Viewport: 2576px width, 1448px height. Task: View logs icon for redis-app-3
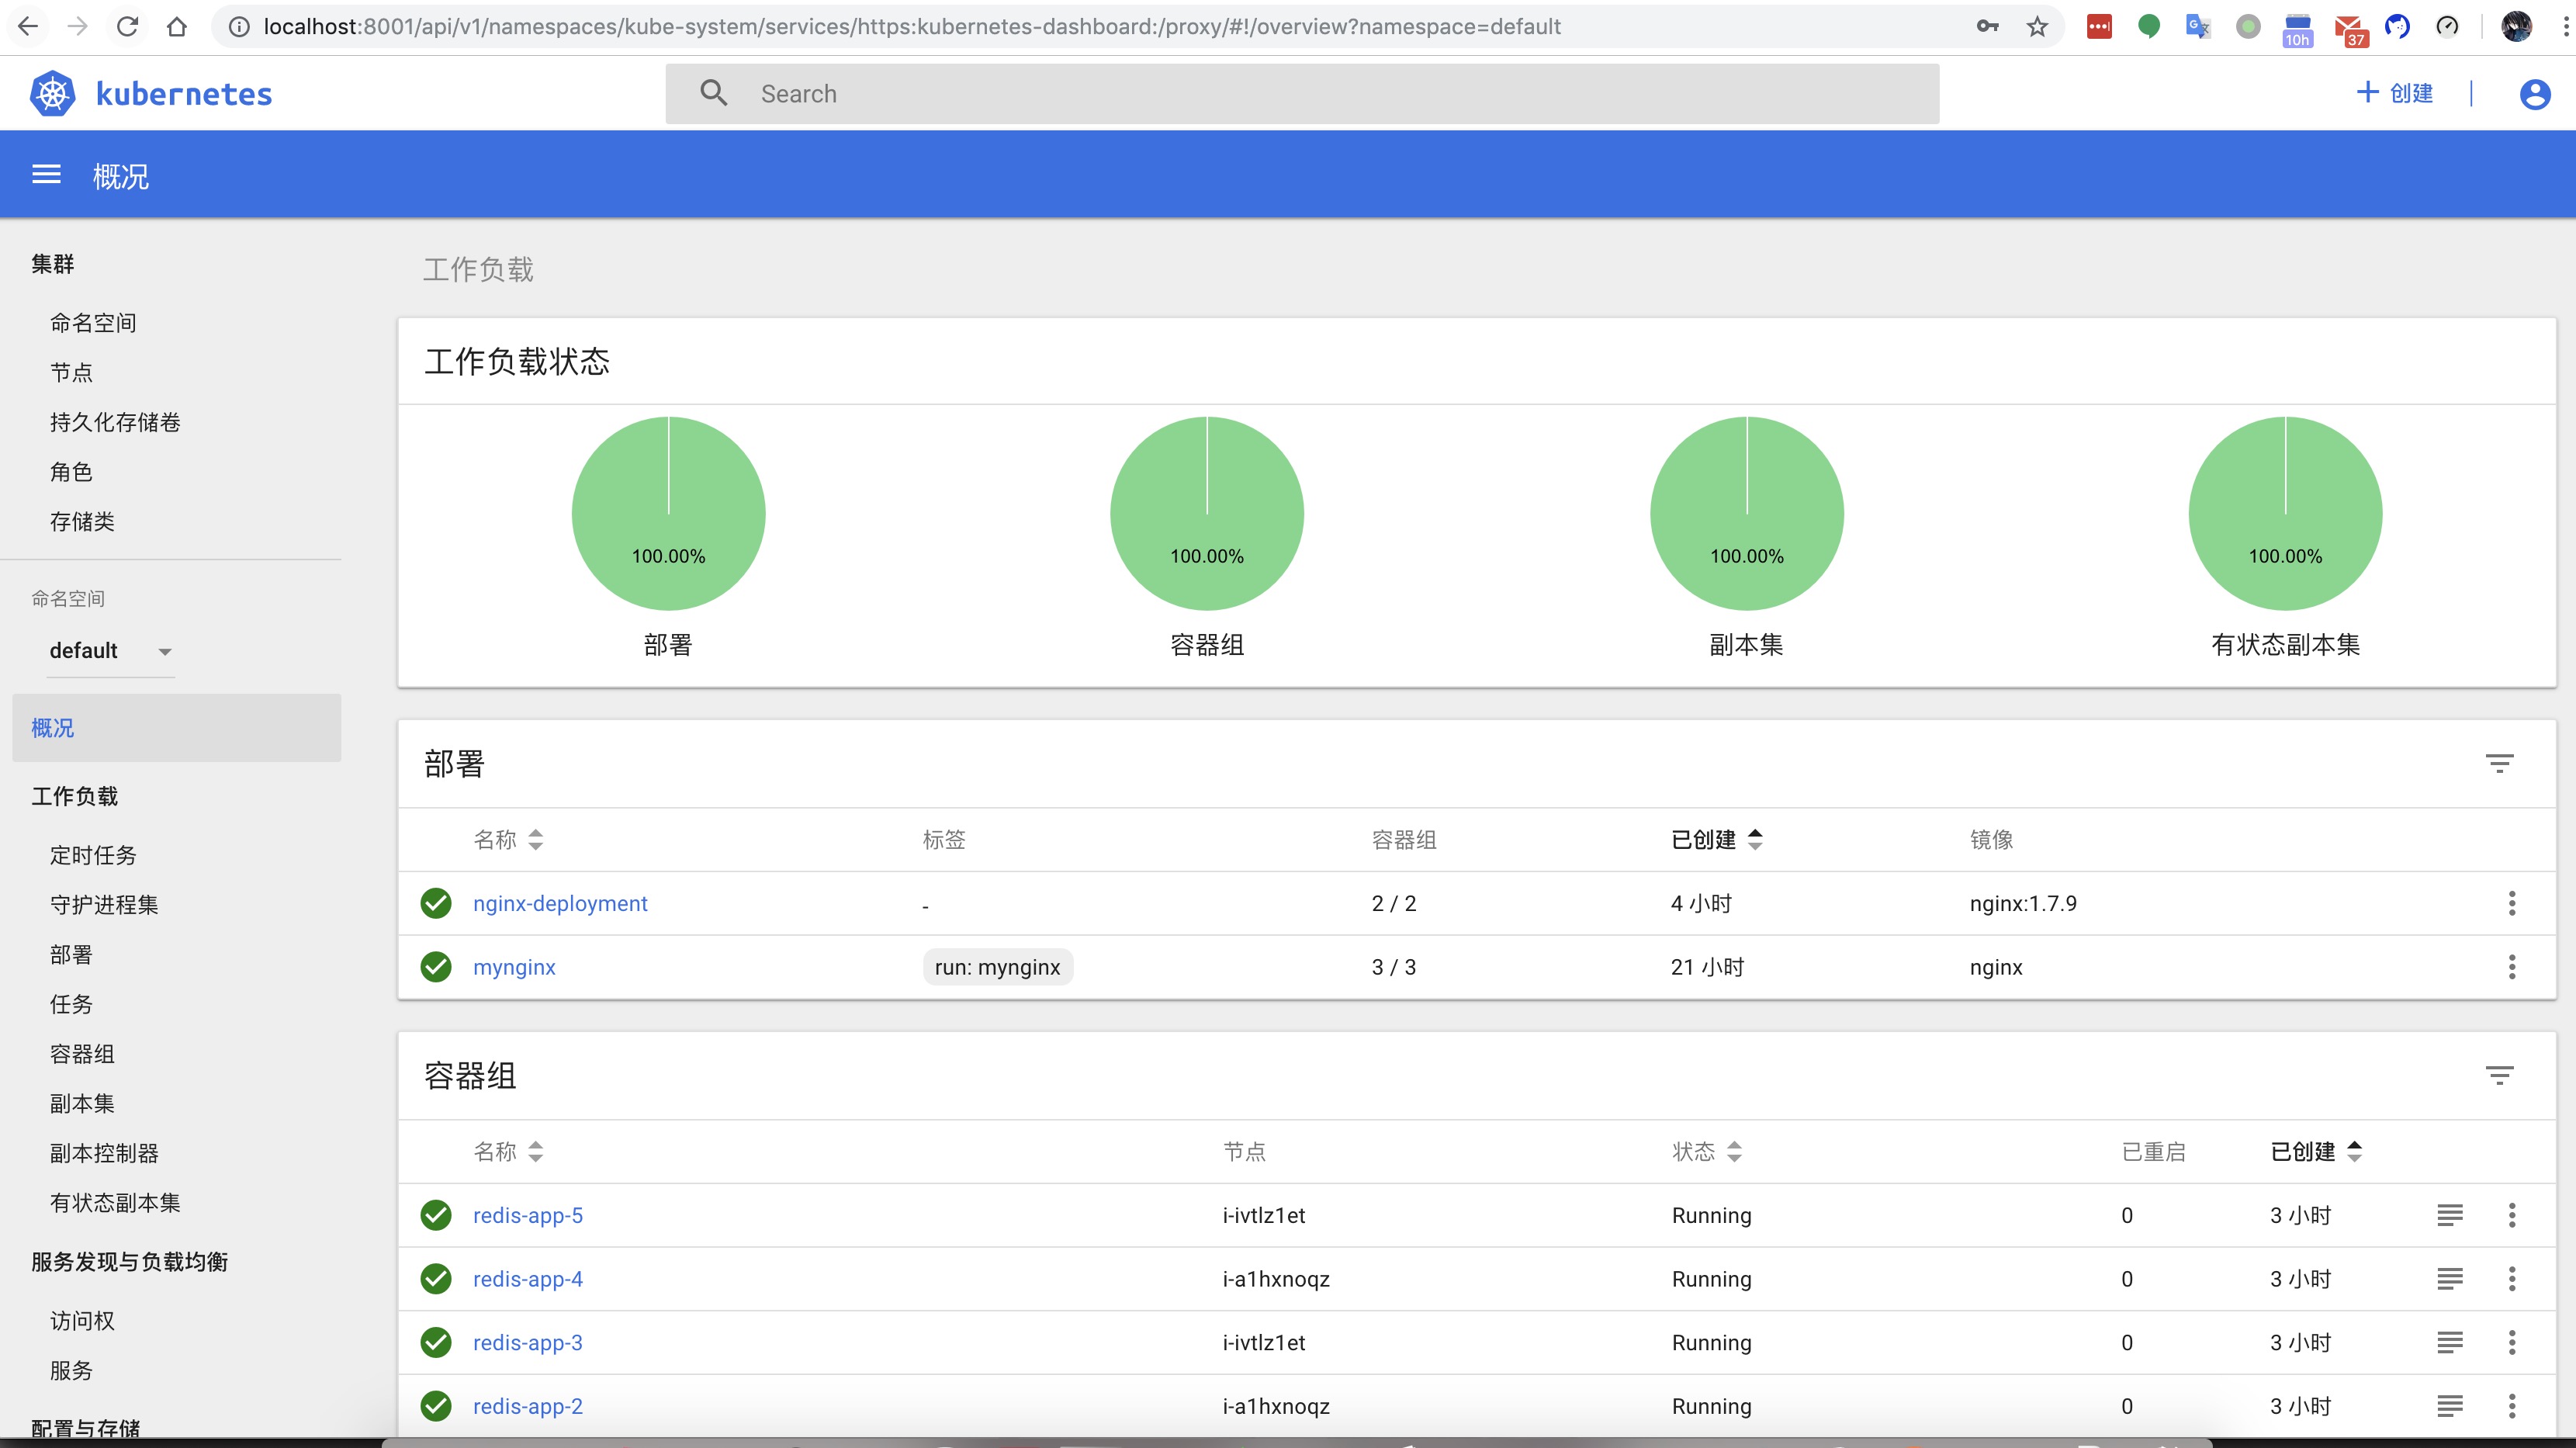pyautogui.click(x=2449, y=1343)
